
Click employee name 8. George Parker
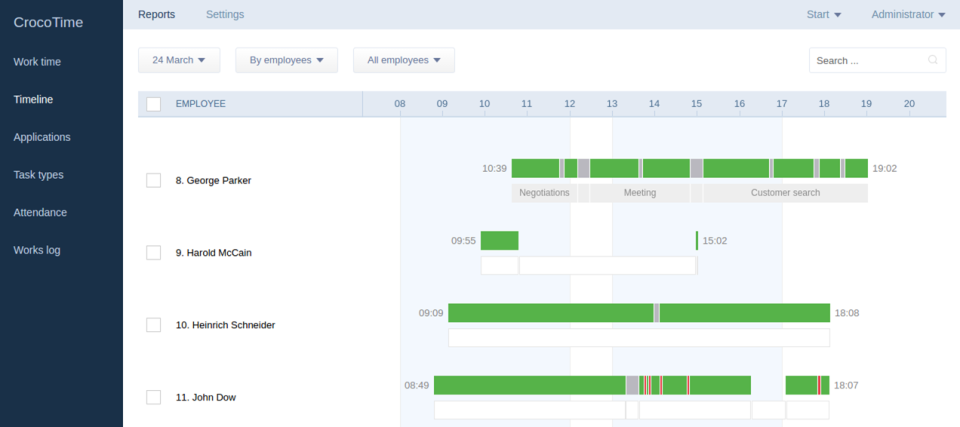click(x=213, y=181)
